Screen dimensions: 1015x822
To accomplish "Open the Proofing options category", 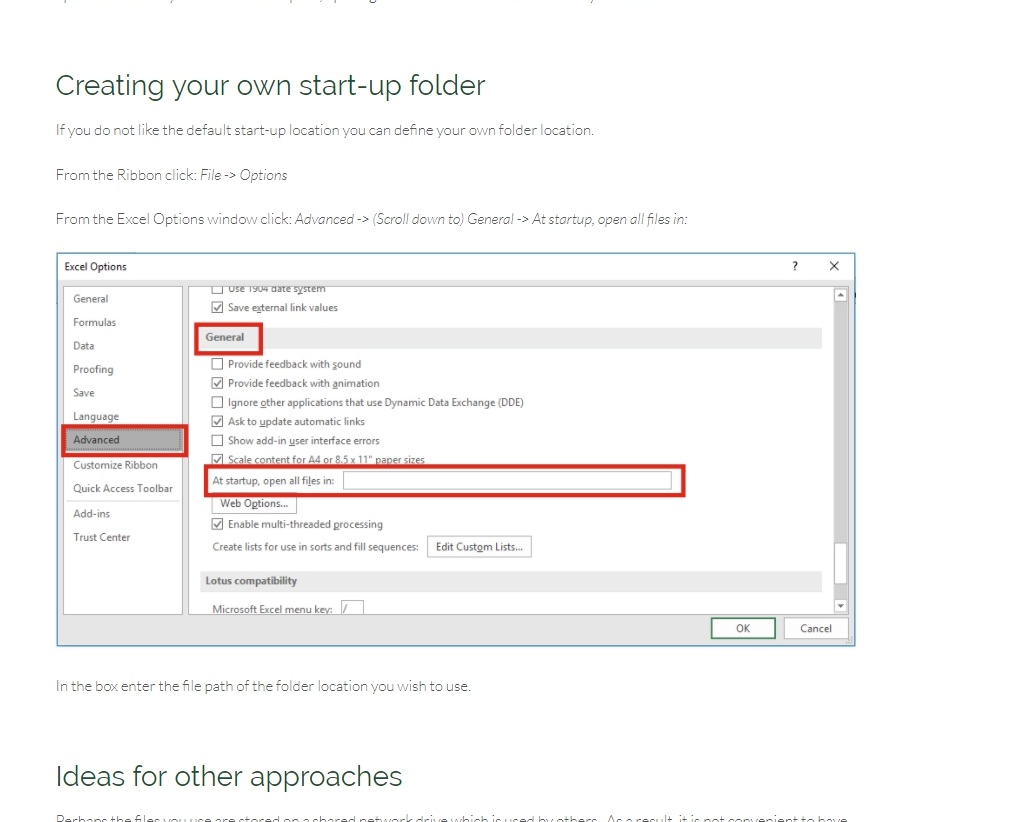I will click(93, 369).
